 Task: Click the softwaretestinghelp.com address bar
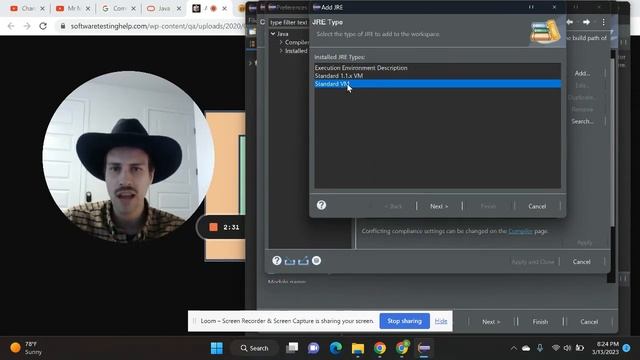tap(157, 26)
